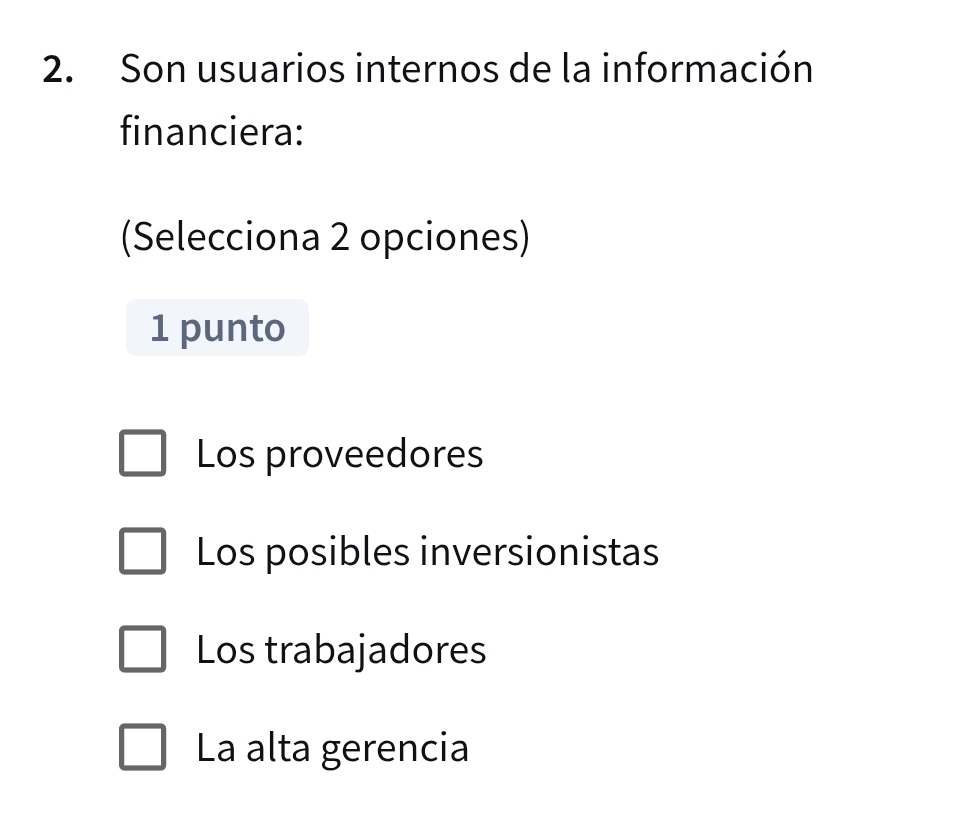Click the question number '2.'
This screenshot has width=970, height=836.
pyautogui.click(x=57, y=69)
